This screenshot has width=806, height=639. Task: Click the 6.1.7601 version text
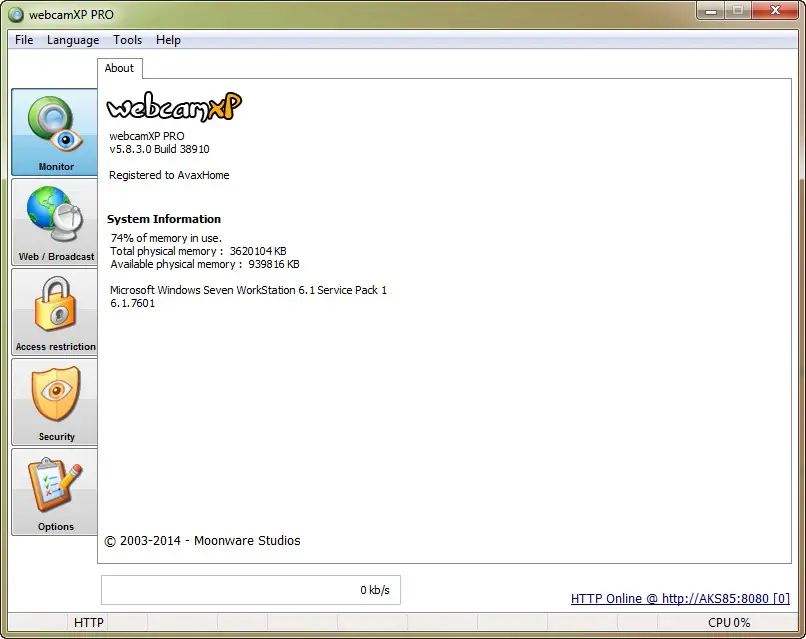tap(132, 303)
